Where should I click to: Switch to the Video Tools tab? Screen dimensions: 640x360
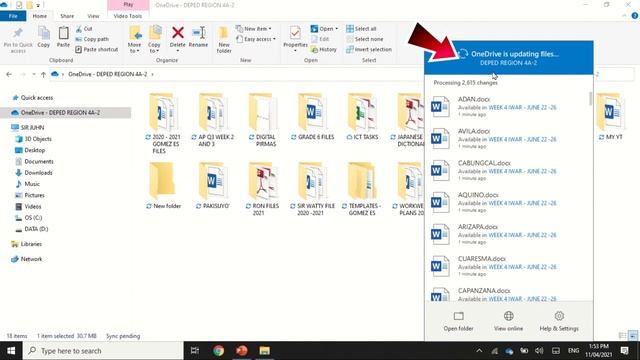(x=128, y=16)
